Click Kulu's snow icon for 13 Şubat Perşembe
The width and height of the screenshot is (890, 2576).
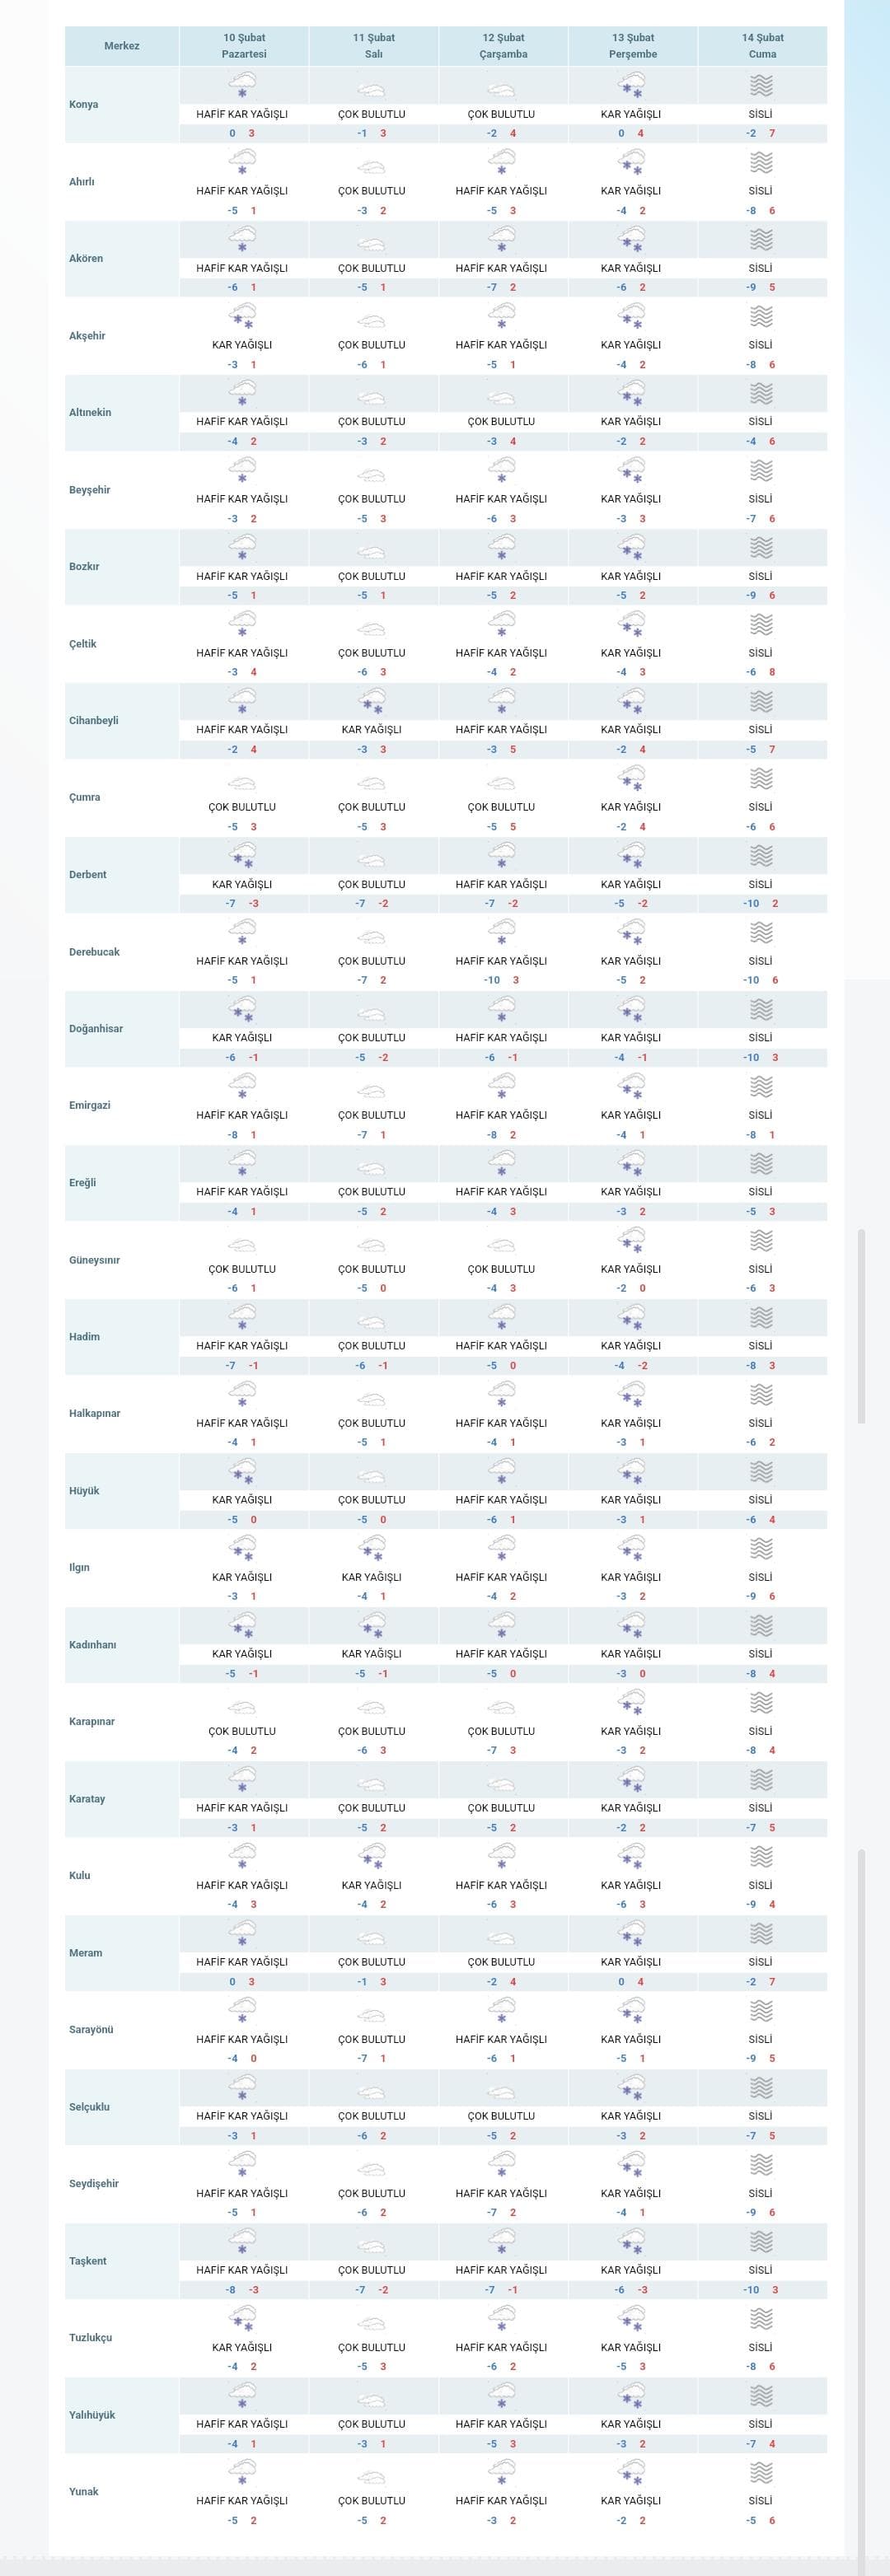click(x=631, y=1856)
